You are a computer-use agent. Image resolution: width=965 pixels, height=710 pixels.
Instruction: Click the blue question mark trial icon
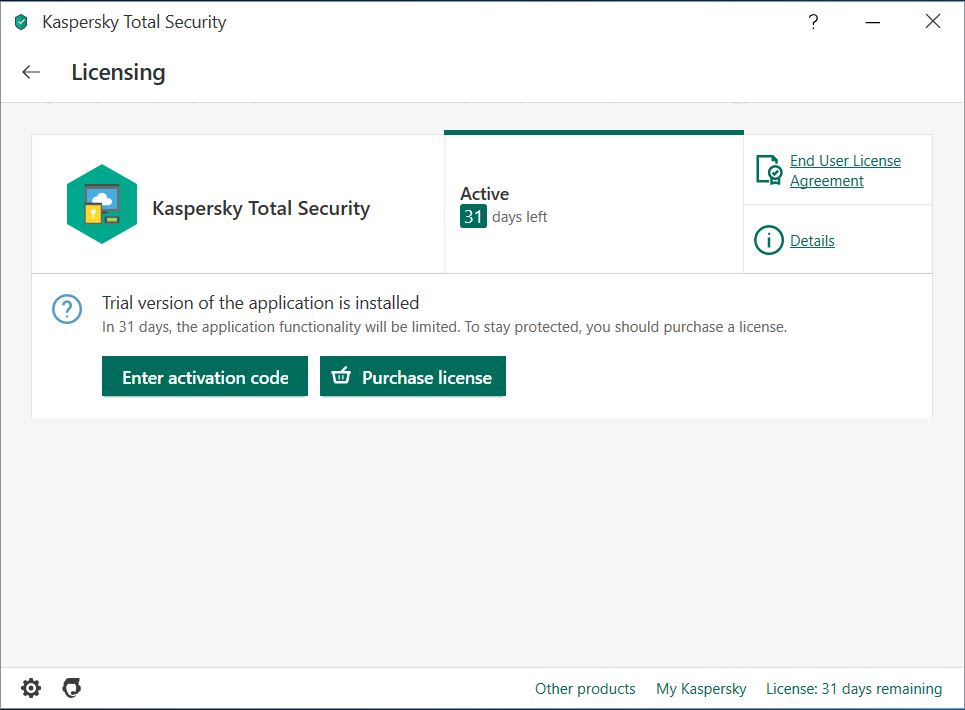click(67, 309)
